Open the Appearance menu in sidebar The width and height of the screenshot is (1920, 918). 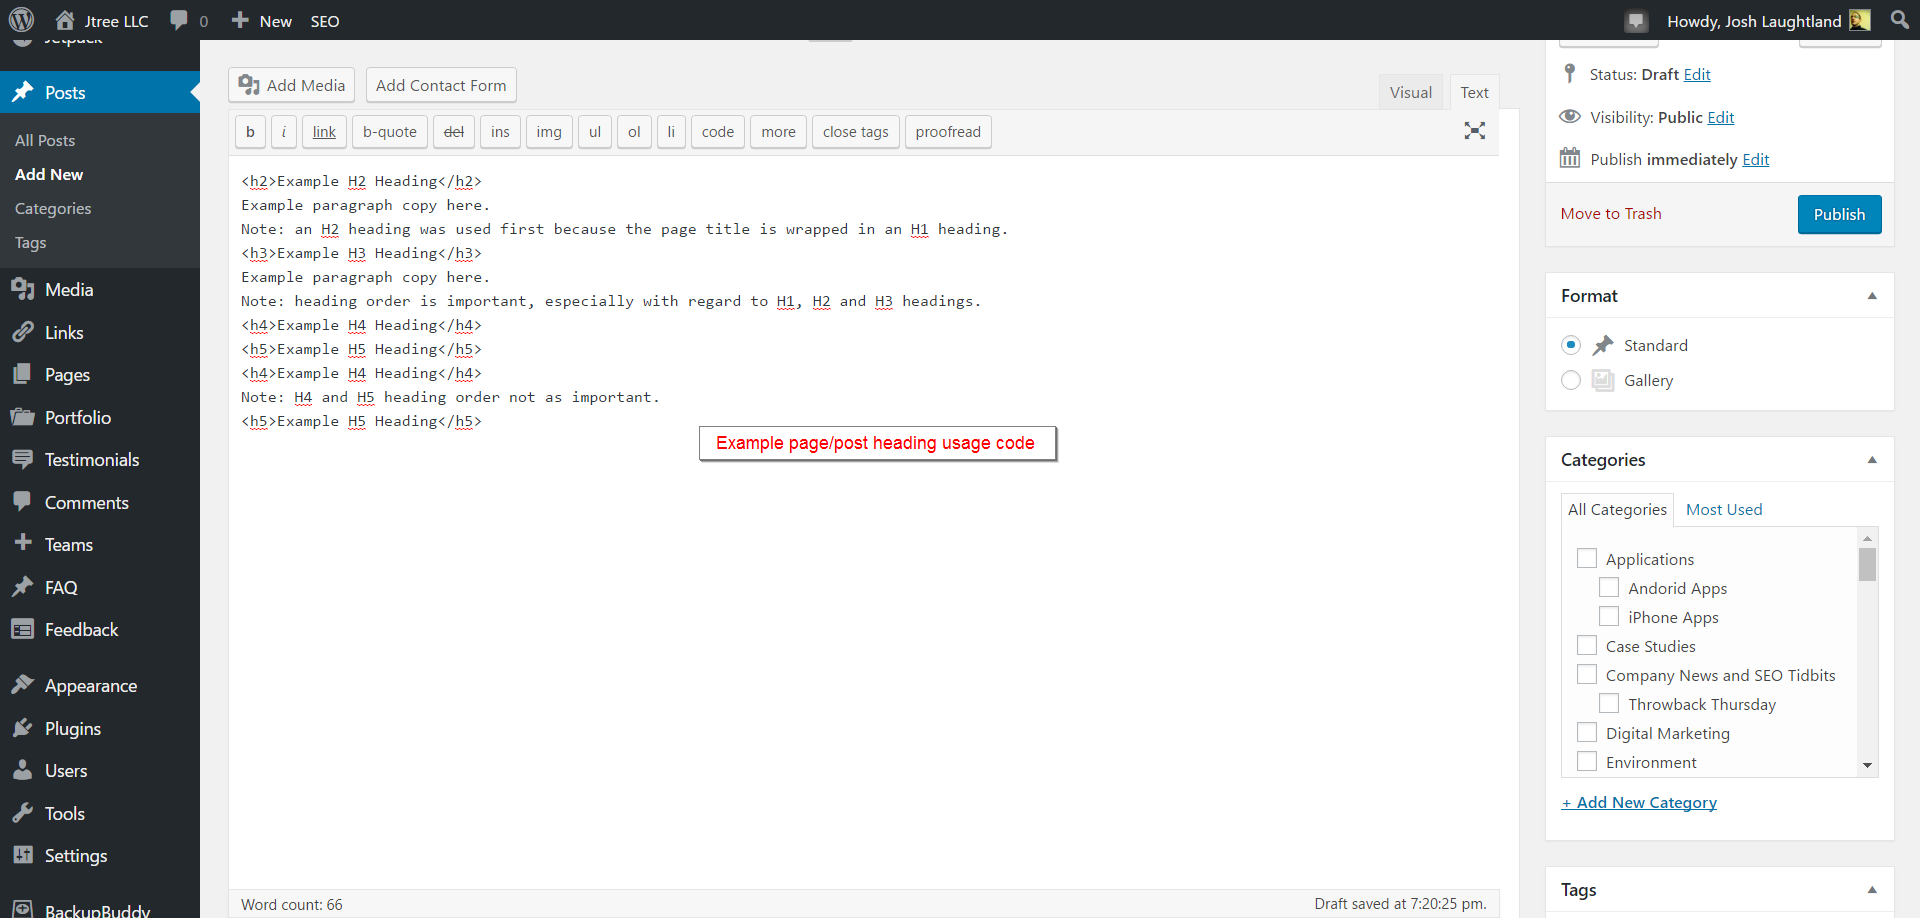coord(90,686)
